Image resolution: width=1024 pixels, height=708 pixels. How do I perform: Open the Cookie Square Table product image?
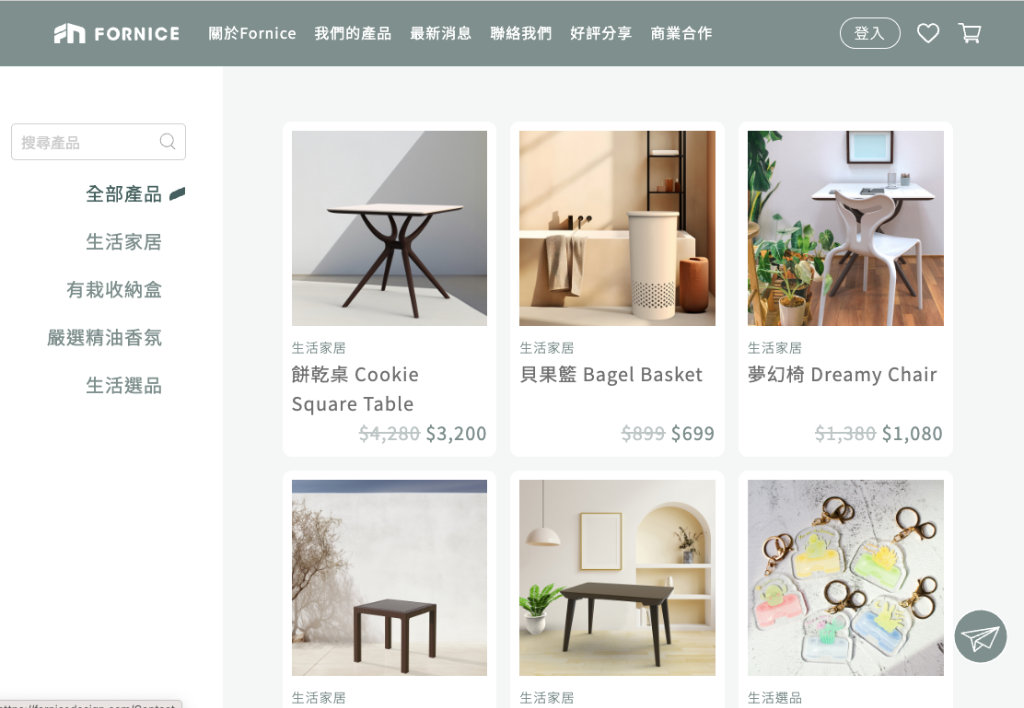point(389,228)
